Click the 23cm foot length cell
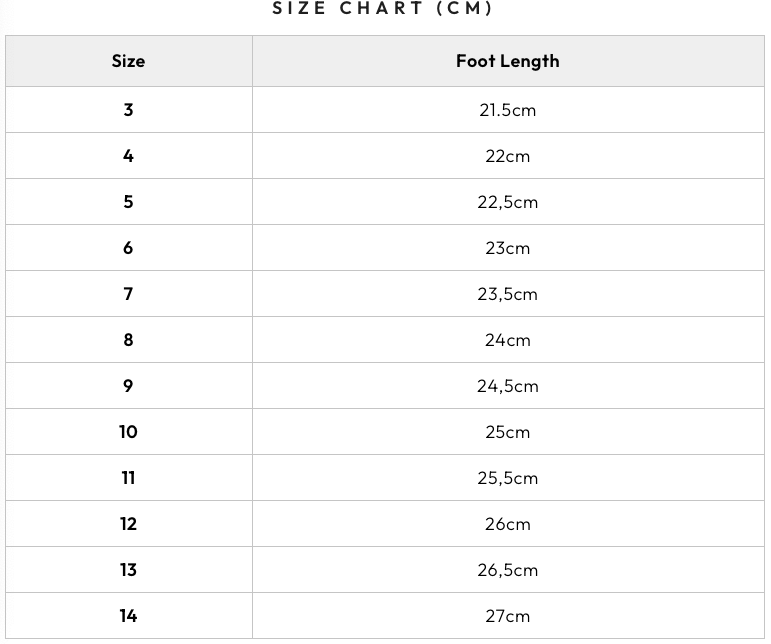Screen dimensions: 771x644 (x=508, y=248)
